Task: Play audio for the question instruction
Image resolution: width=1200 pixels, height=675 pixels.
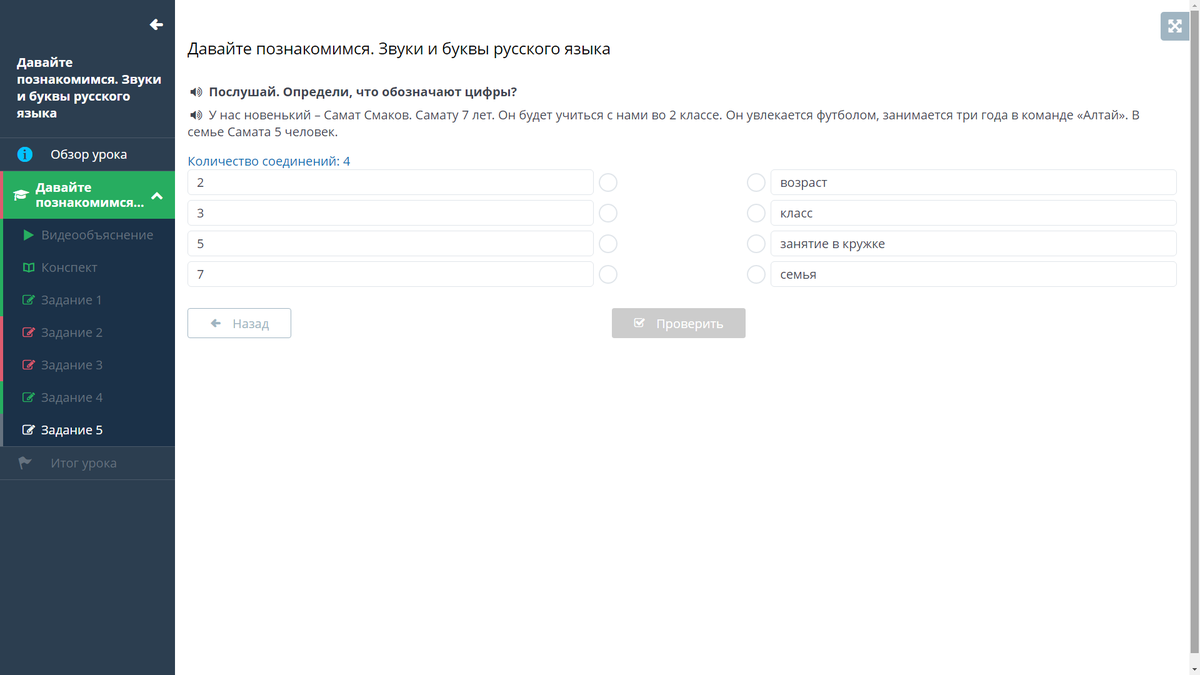Action: coord(194,92)
